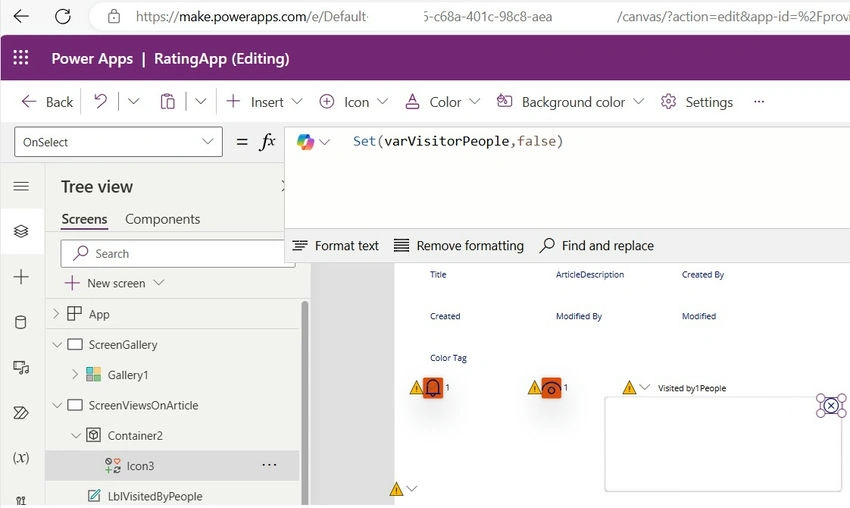Click the tree view Search field

177,253
